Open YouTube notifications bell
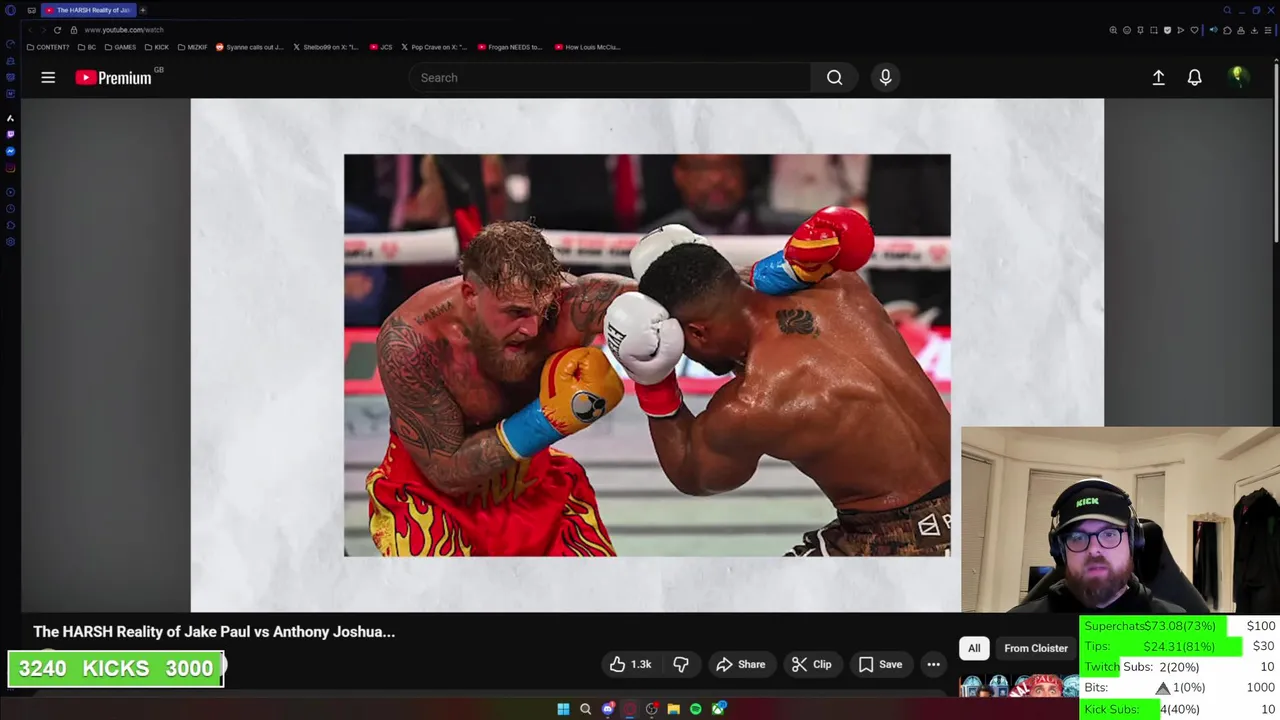 (1194, 77)
